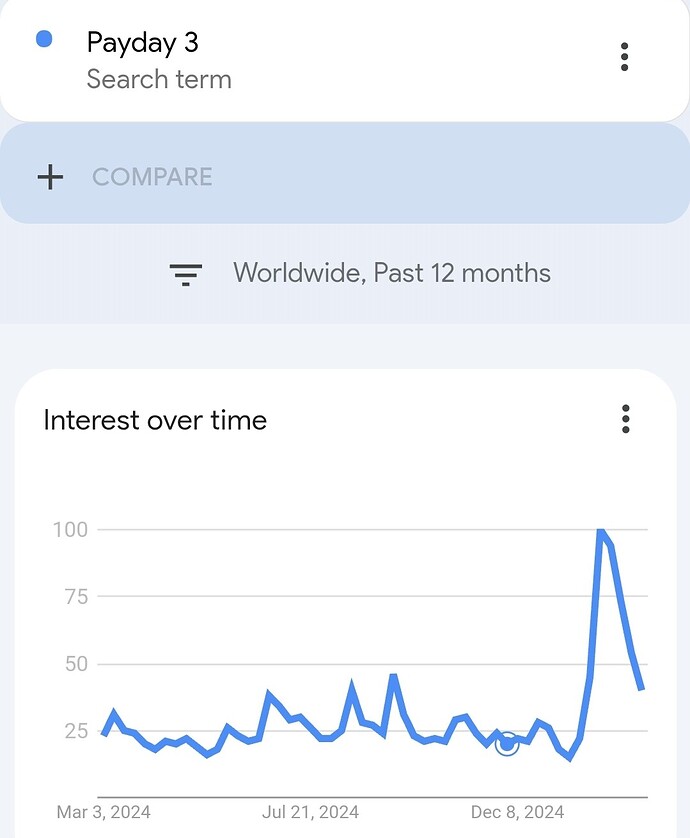The image size is (690, 838).
Task: Open Payday 3 search term options menu
Action: coord(624,57)
